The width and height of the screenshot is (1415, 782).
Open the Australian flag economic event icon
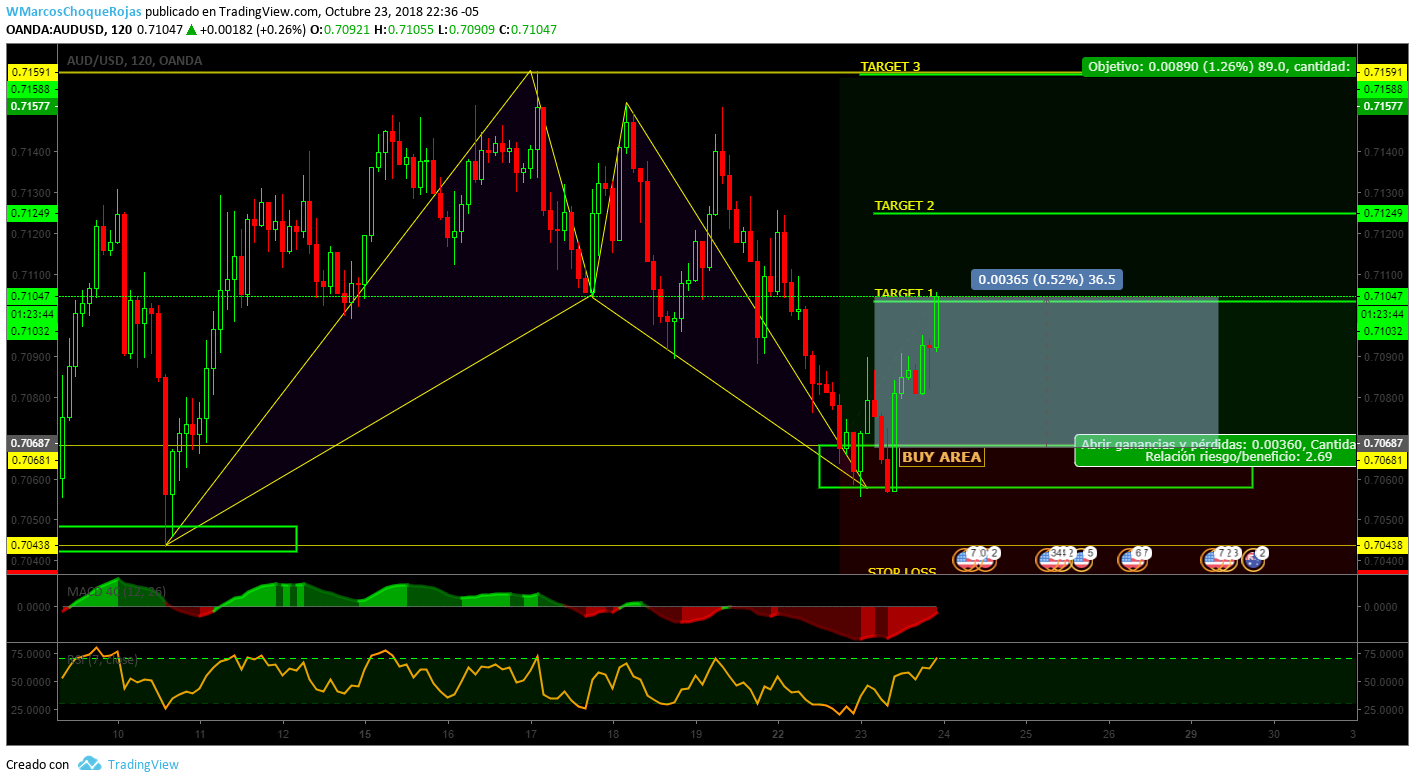pos(1252,560)
